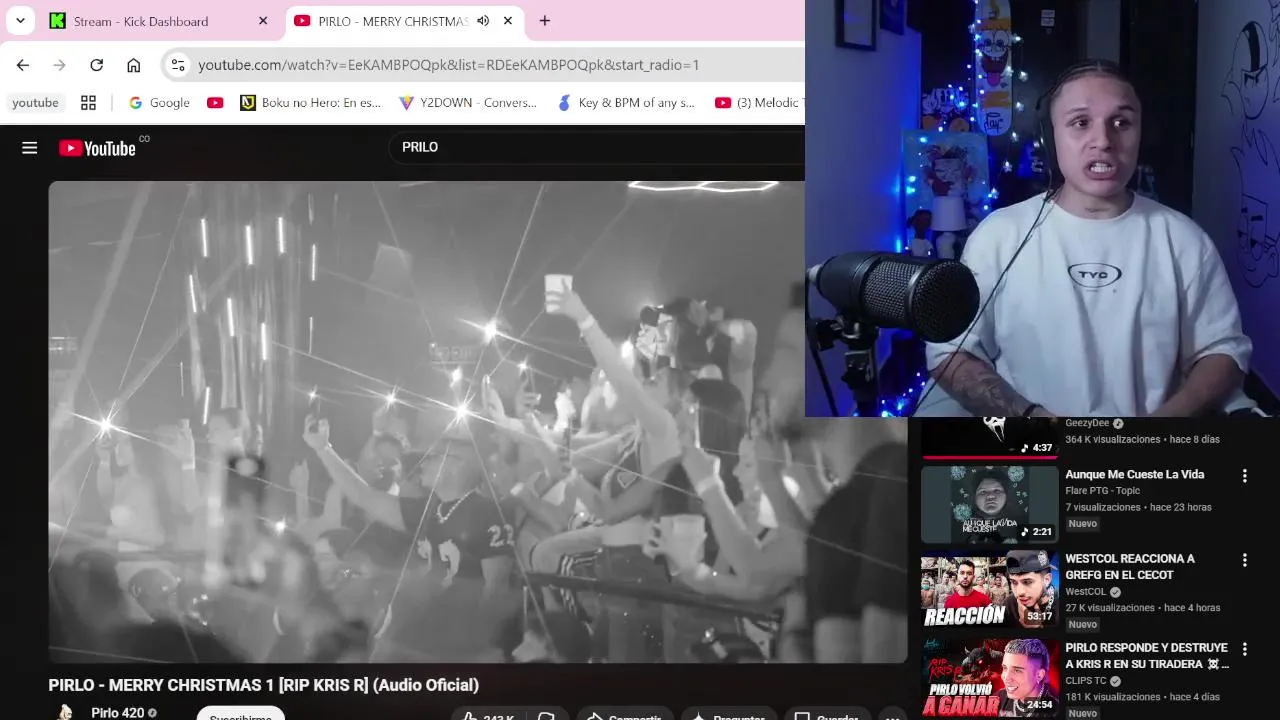This screenshot has width=1280, height=720.
Task: View site information icon in address bar
Action: coord(178,65)
